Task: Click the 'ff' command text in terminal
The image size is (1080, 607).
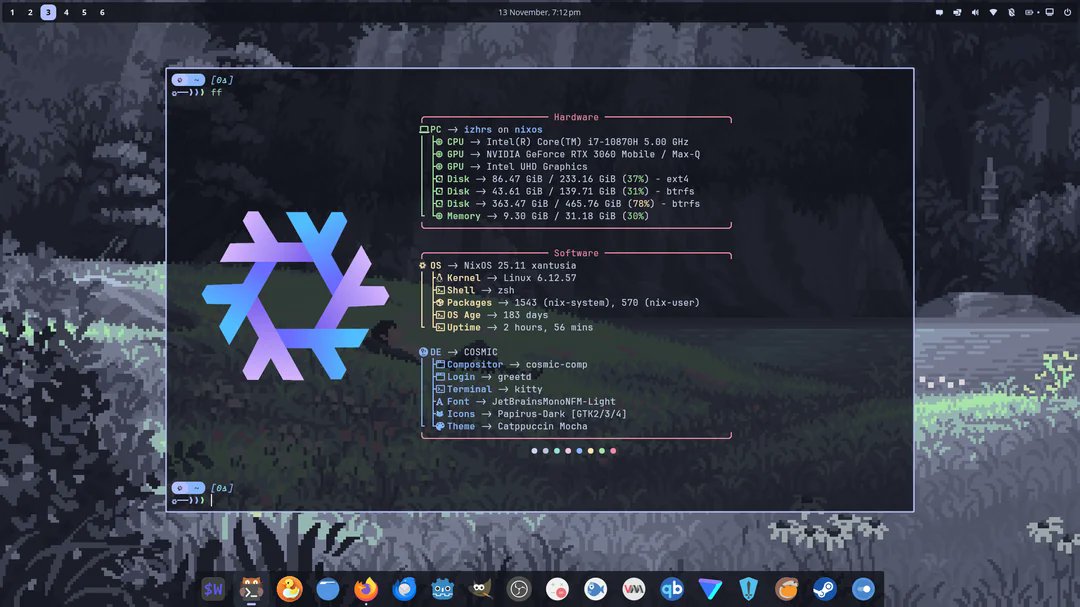Action: 216,92
